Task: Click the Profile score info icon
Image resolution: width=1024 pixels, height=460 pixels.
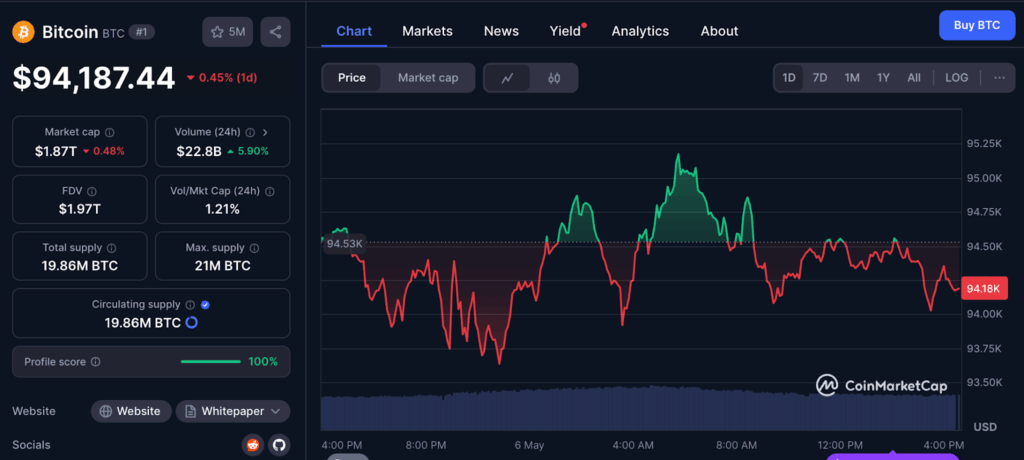Action: (96, 362)
